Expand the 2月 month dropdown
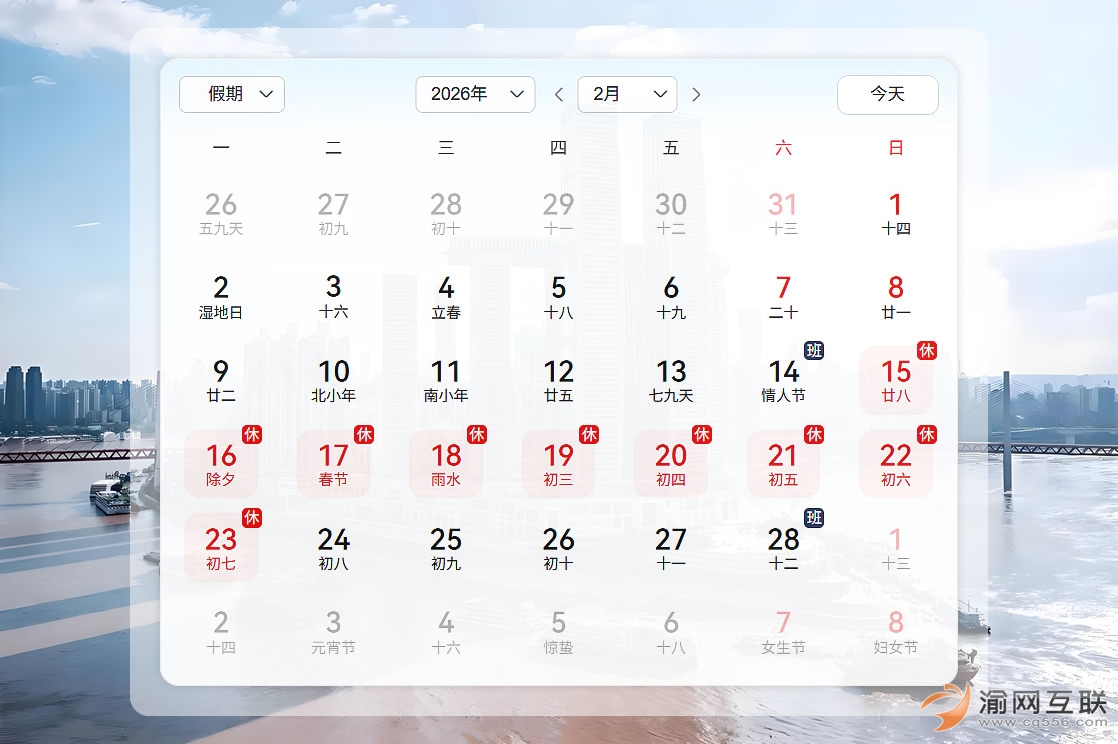The height and width of the screenshot is (744, 1118). tap(627, 94)
